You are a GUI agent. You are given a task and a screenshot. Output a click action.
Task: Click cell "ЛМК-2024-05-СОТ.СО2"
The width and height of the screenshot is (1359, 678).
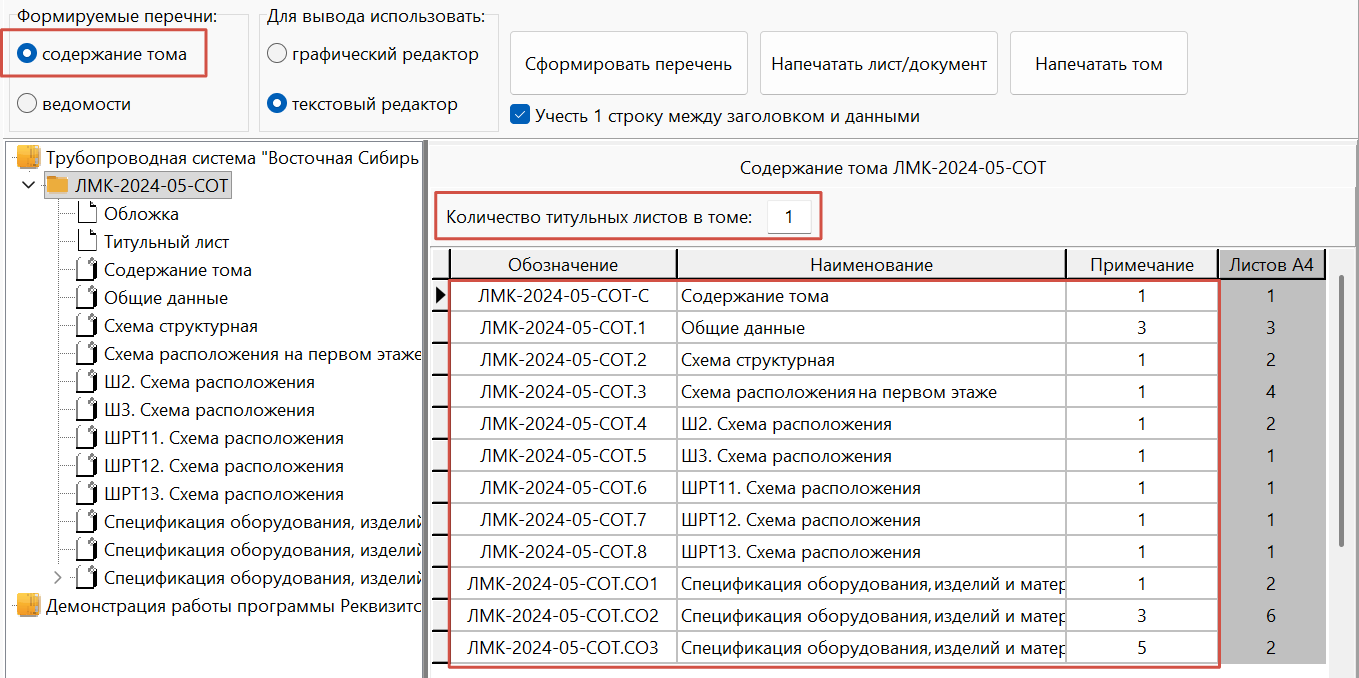563,616
